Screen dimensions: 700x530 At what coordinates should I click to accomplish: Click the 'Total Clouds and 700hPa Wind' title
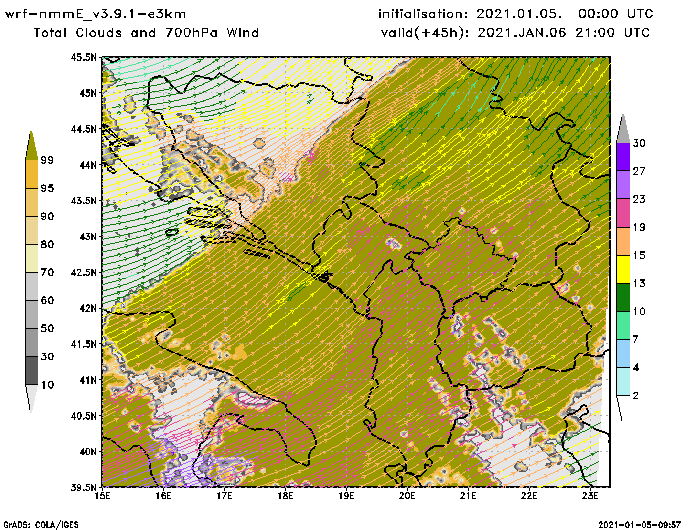pyautogui.click(x=146, y=33)
